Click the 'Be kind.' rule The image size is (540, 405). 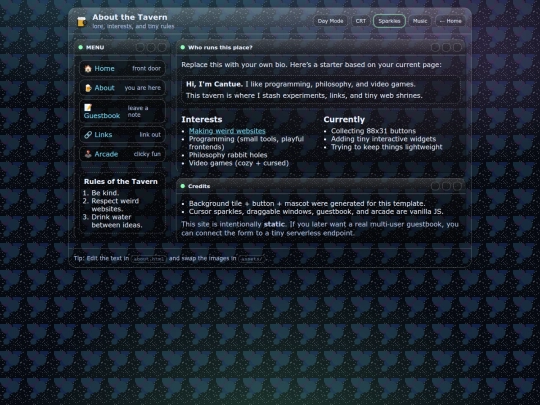105,193
